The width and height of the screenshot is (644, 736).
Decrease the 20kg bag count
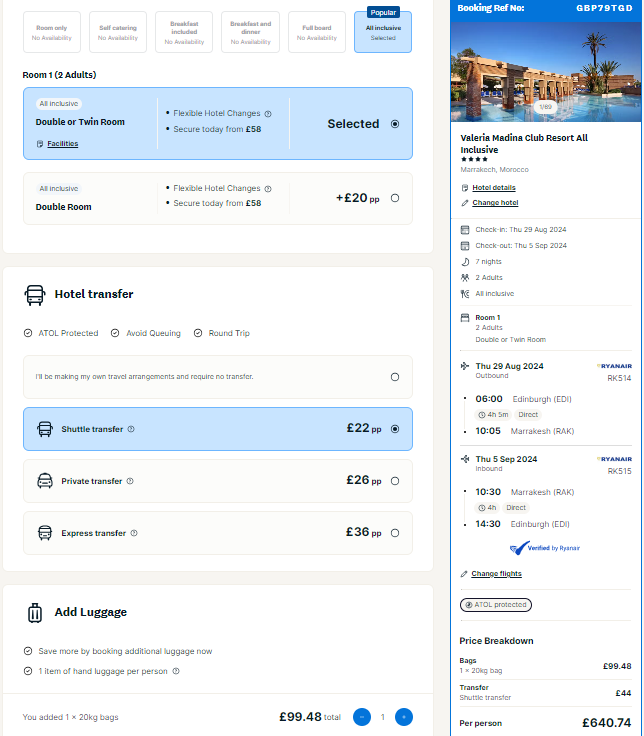point(362,717)
